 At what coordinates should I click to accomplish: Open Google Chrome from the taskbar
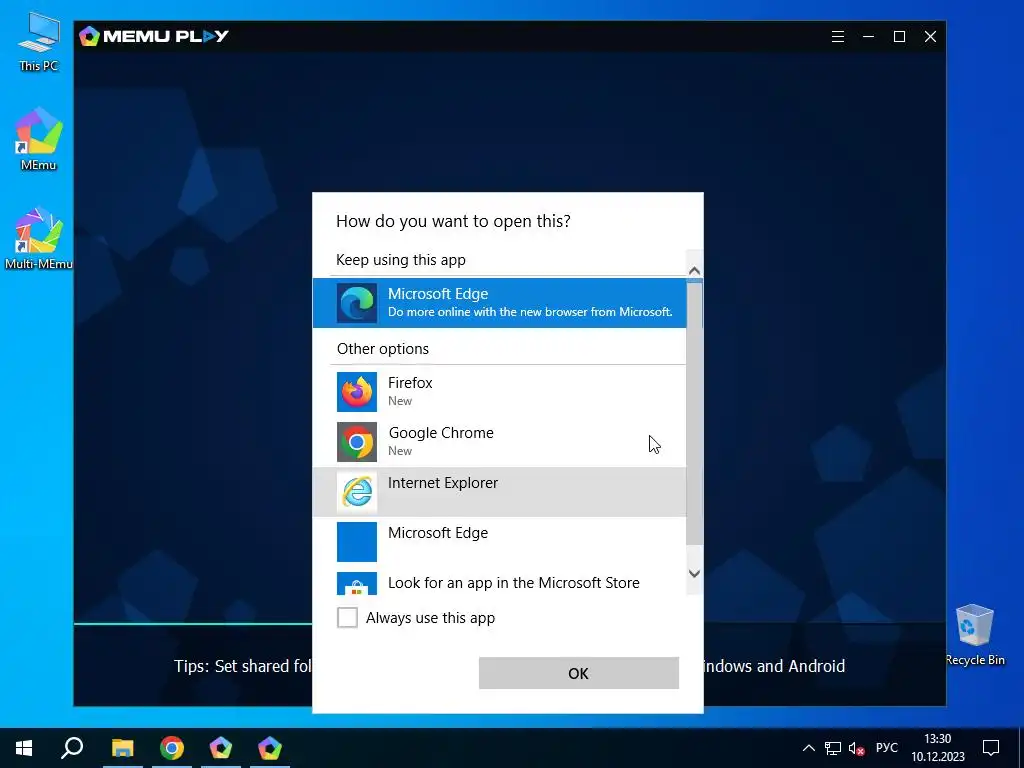coord(172,748)
